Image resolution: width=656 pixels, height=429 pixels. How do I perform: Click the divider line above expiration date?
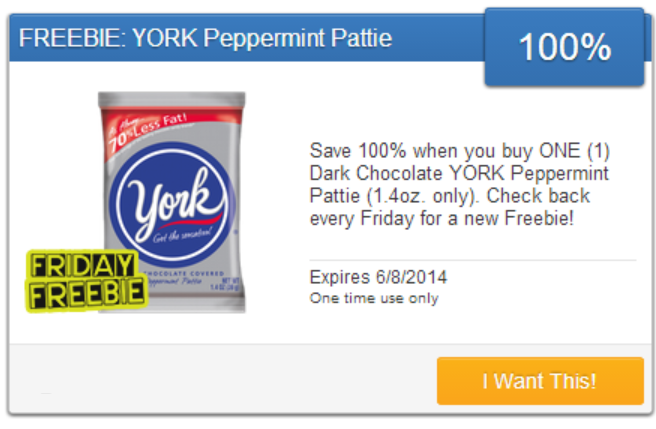coord(472,260)
